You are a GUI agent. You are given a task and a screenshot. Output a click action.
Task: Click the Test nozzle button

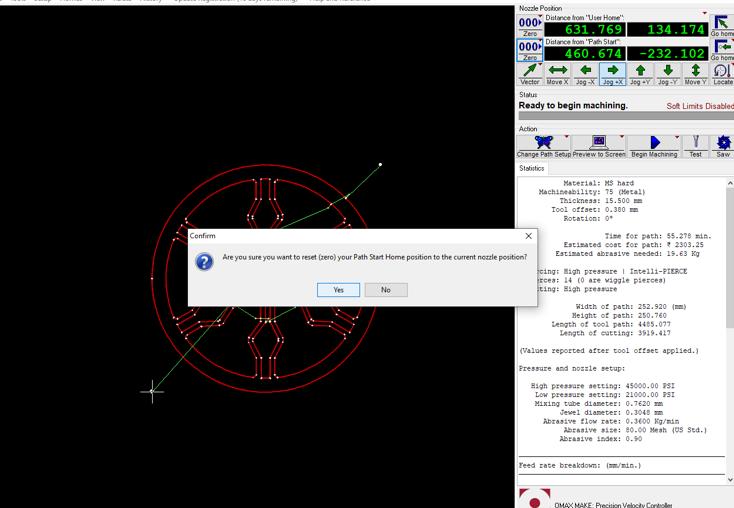(696, 147)
